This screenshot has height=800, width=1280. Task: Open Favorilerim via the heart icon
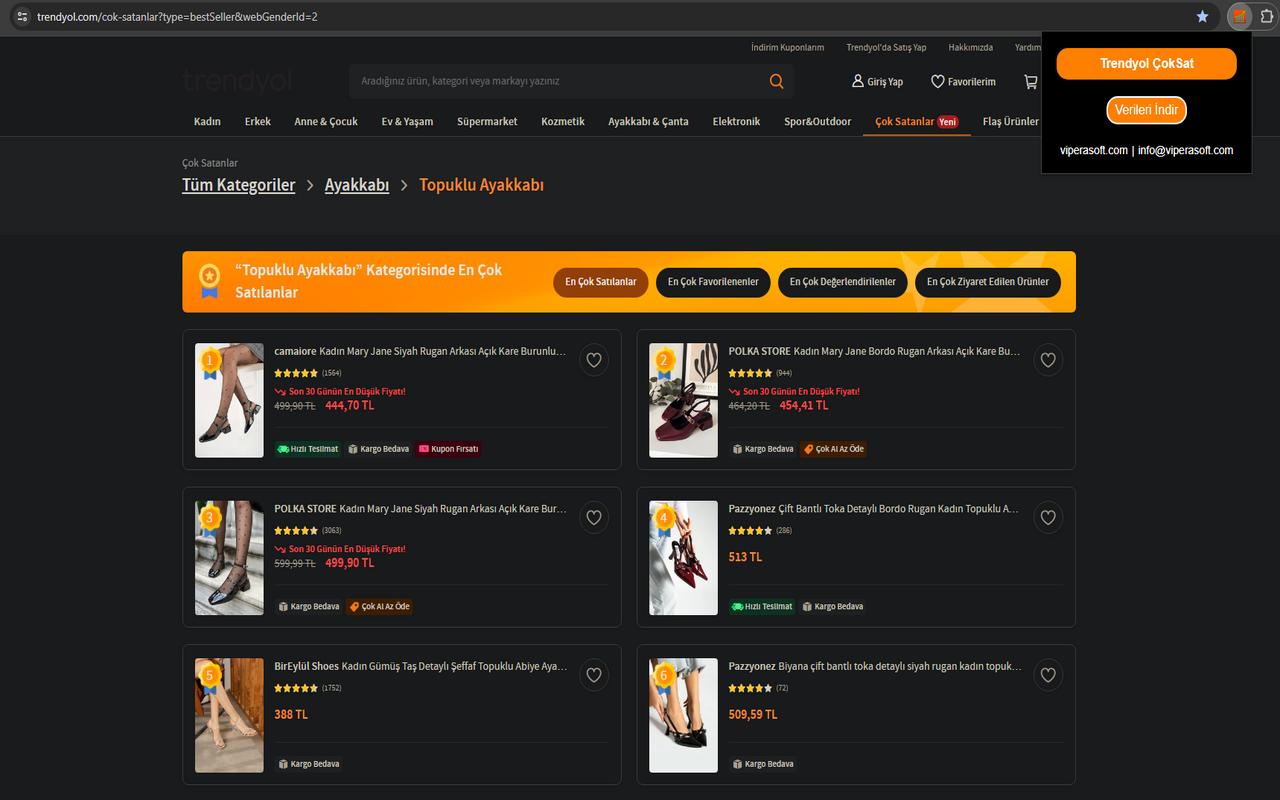pos(937,81)
